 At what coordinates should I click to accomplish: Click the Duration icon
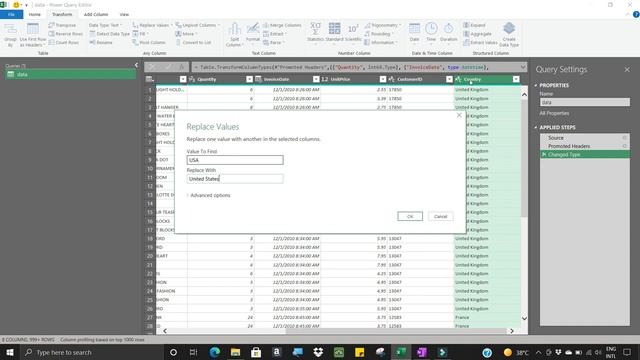pos(449,33)
